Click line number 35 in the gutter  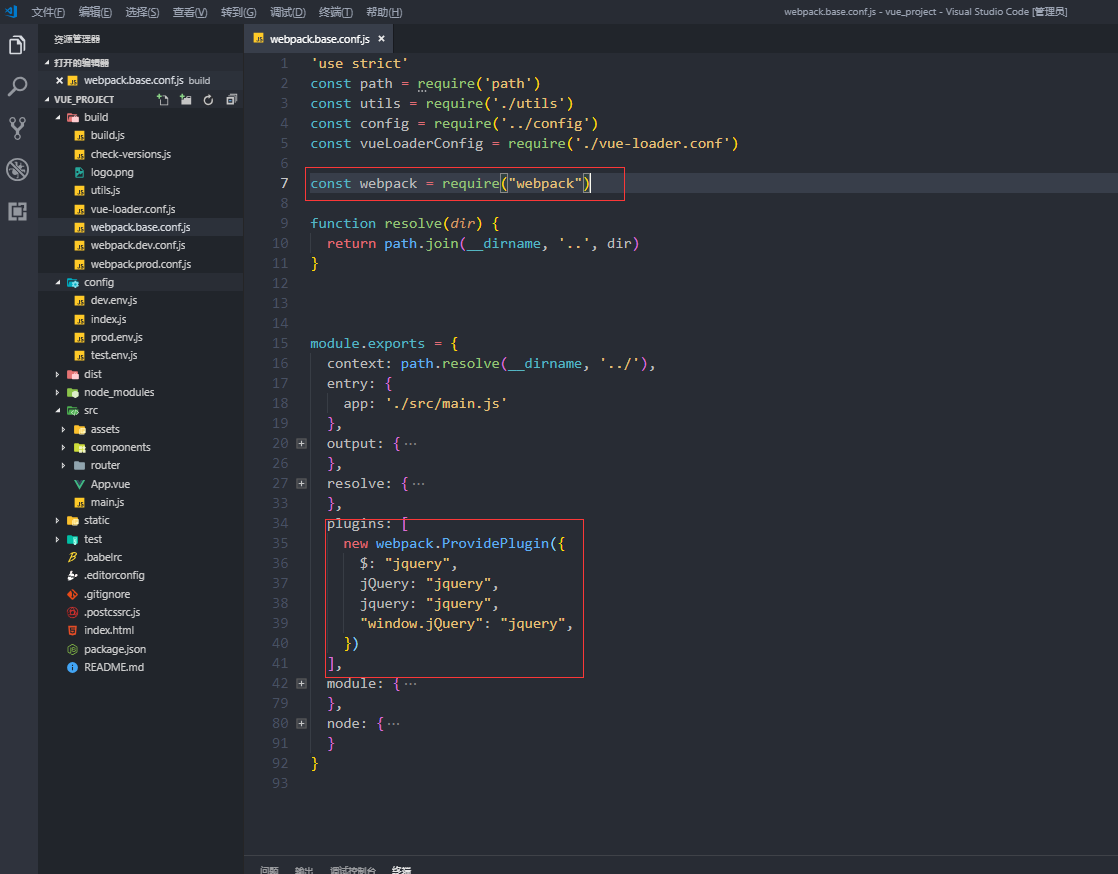280,543
